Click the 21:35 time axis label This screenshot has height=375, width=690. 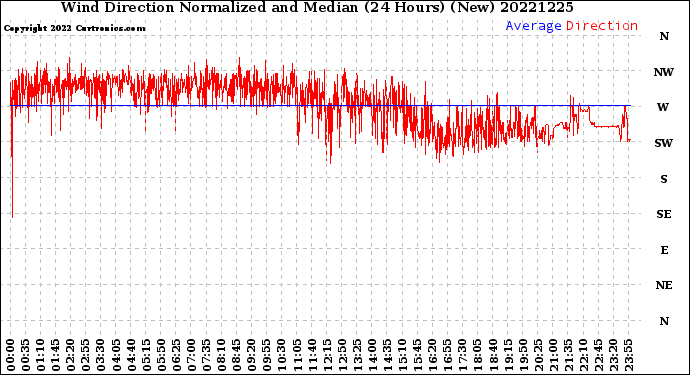(x=567, y=356)
